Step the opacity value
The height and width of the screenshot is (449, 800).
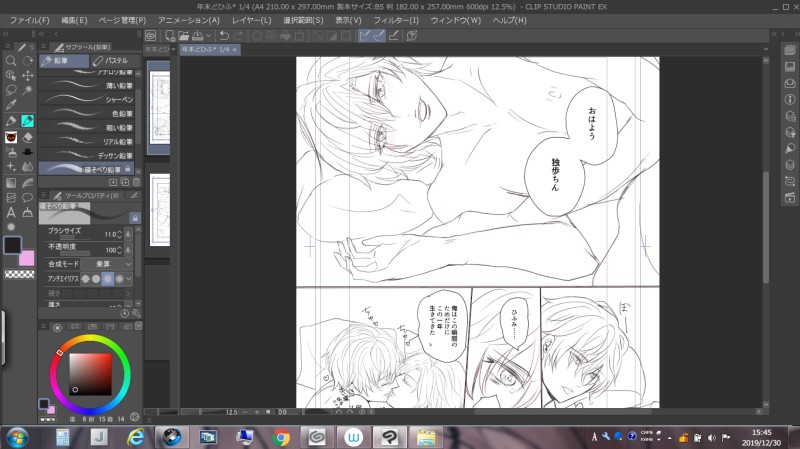[x=119, y=250]
